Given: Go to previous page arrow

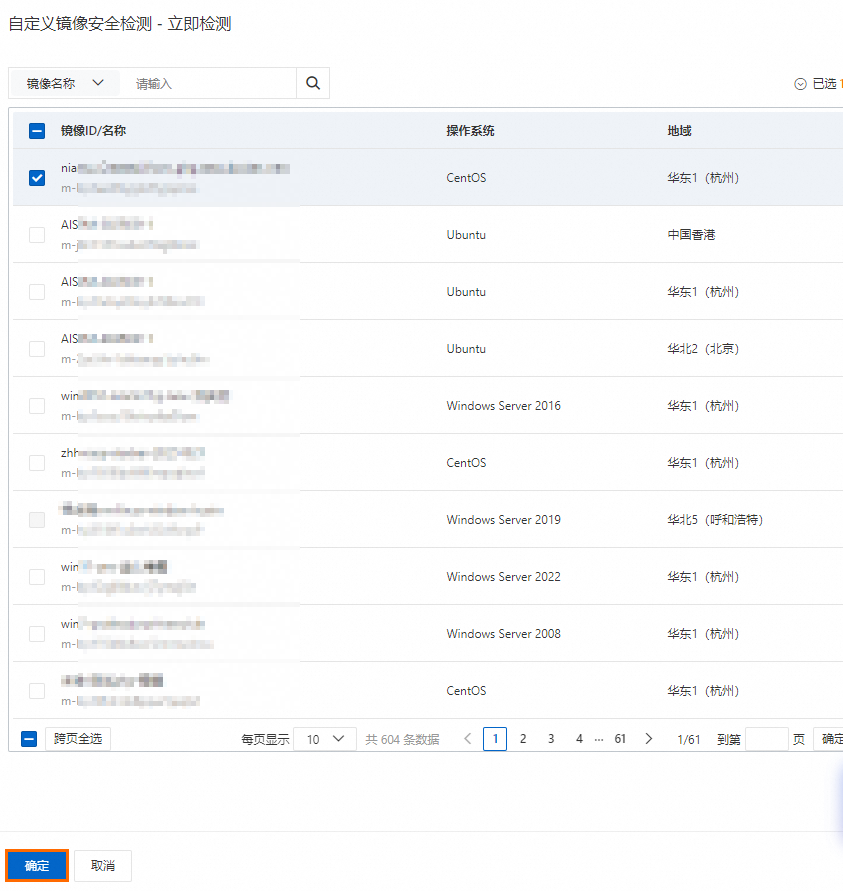Looking at the screenshot, I should (x=468, y=739).
